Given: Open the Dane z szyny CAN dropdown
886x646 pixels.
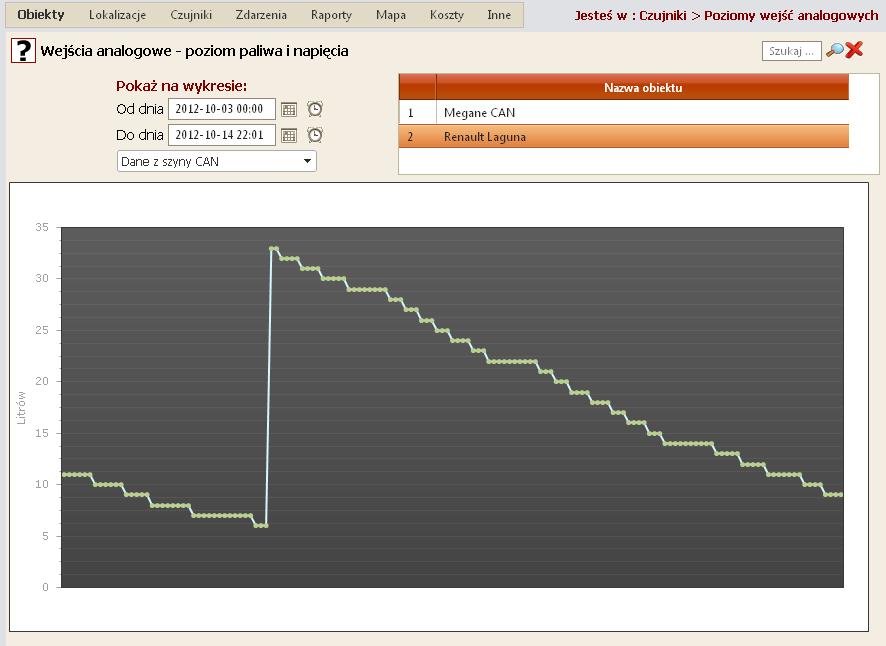Looking at the screenshot, I should tap(216, 161).
